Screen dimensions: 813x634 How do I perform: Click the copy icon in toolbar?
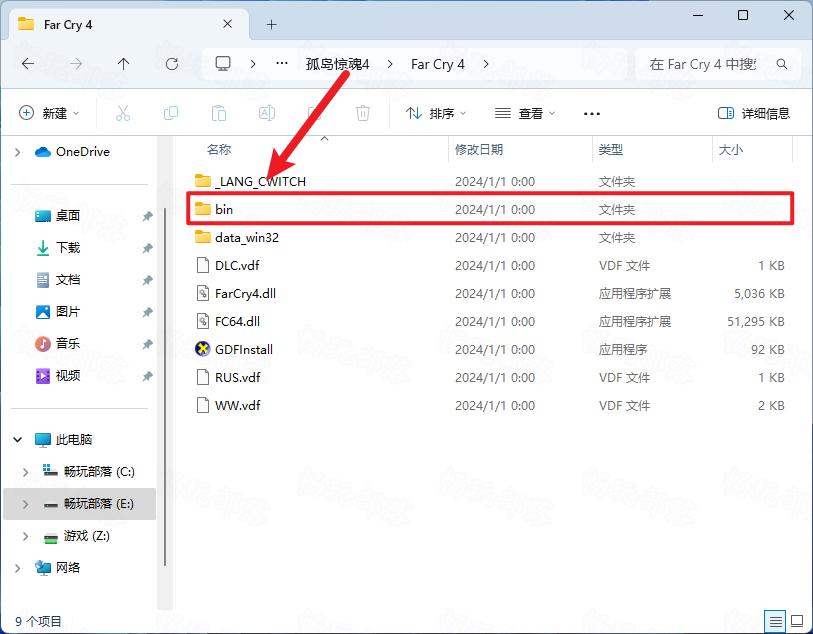coord(171,113)
